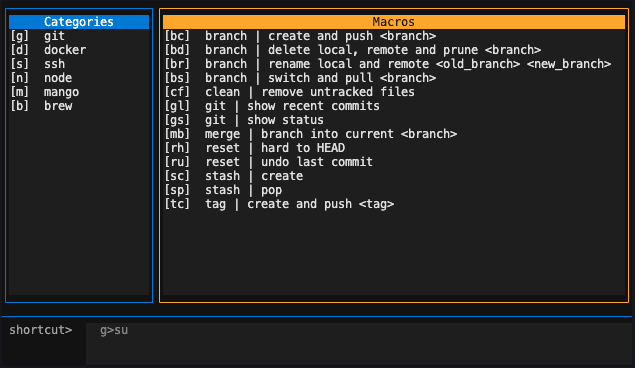Choose 'rename local and remote' branch macro
Screen dimensions: 635x368
click(x=394, y=64)
